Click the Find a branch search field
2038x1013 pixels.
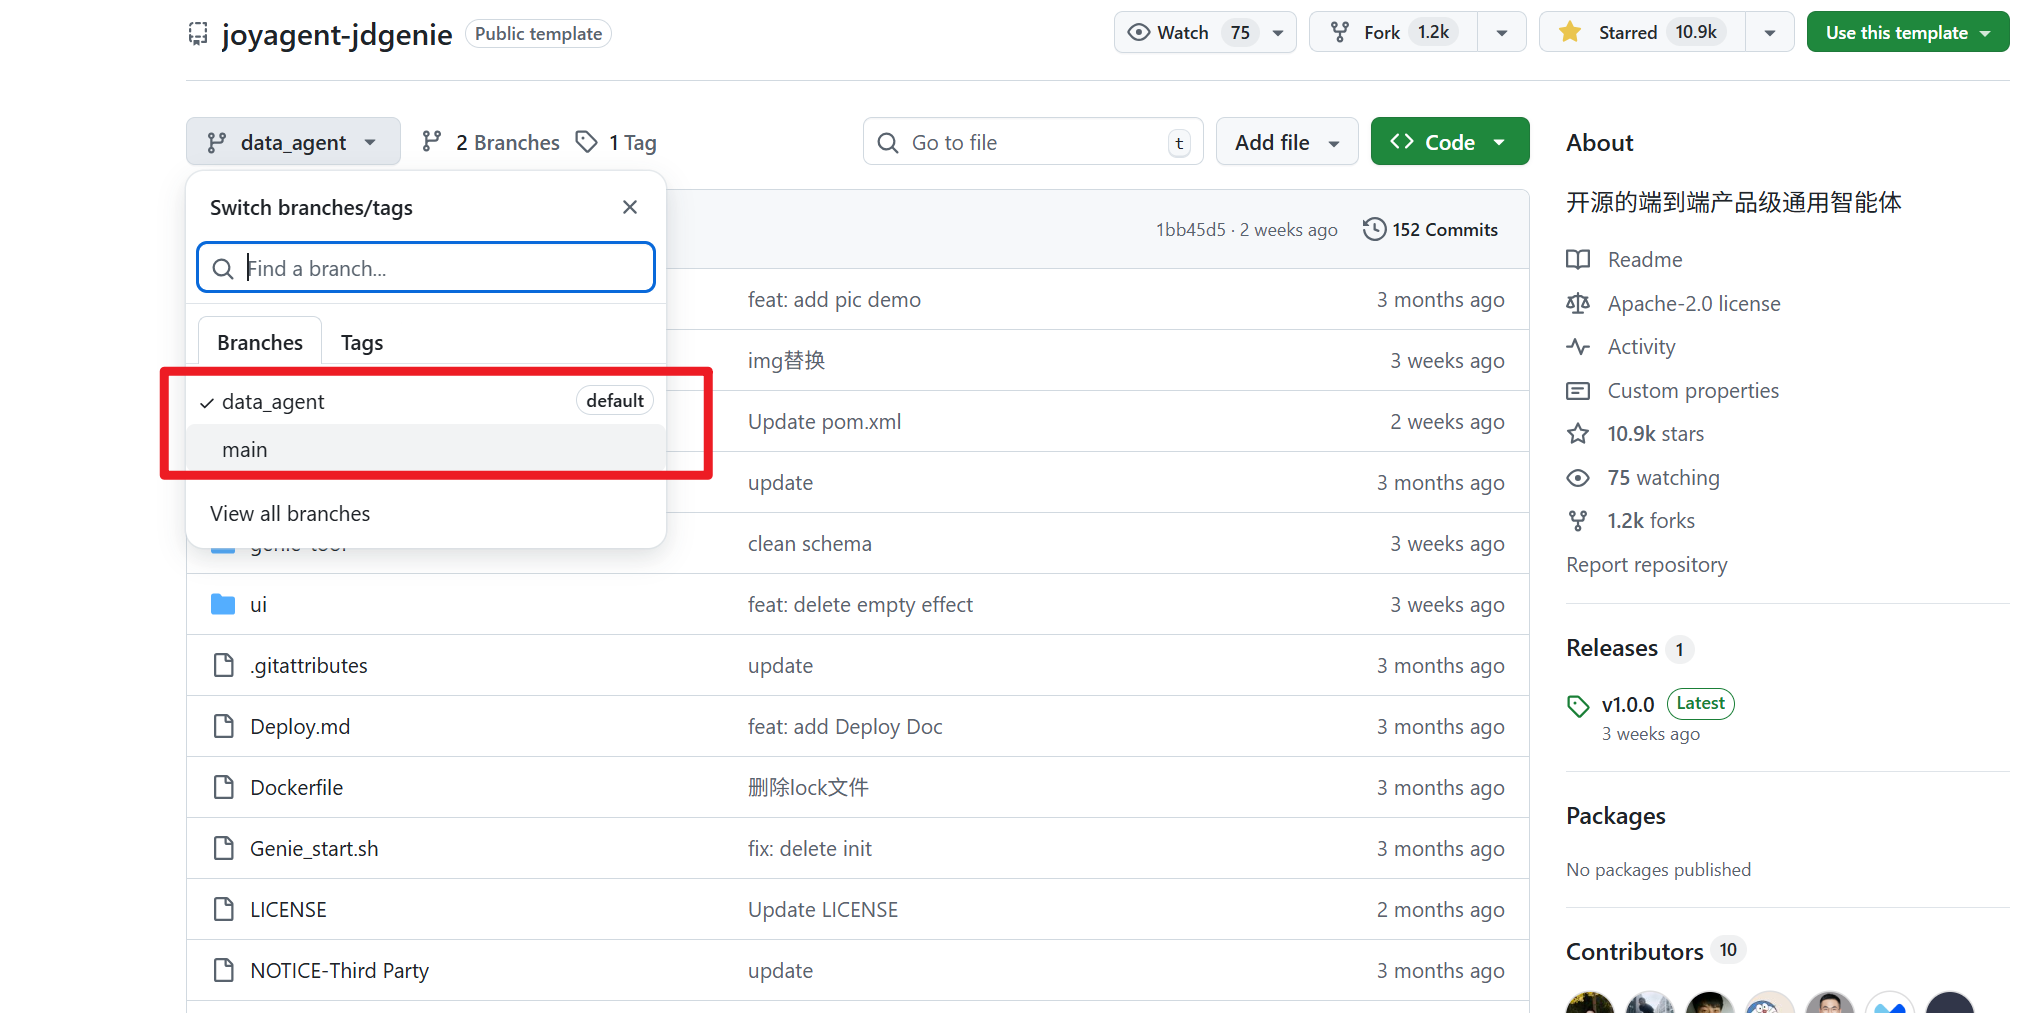(x=440, y=268)
